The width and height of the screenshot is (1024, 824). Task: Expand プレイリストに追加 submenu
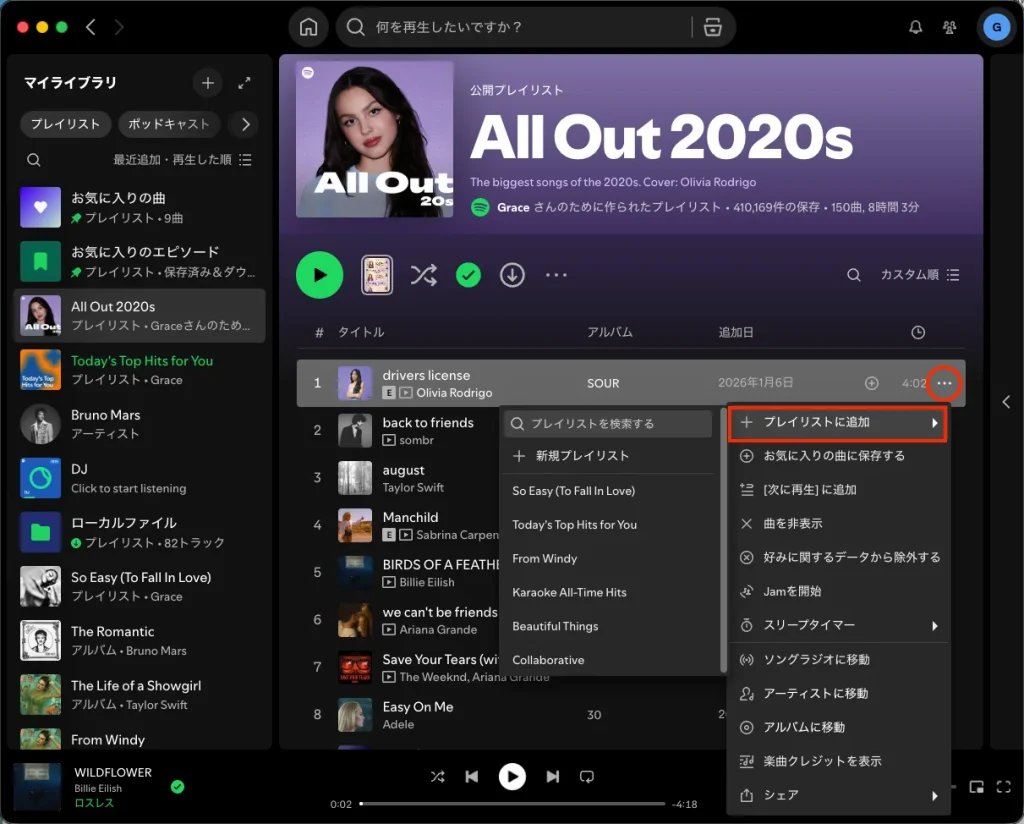tap(838, 422)
